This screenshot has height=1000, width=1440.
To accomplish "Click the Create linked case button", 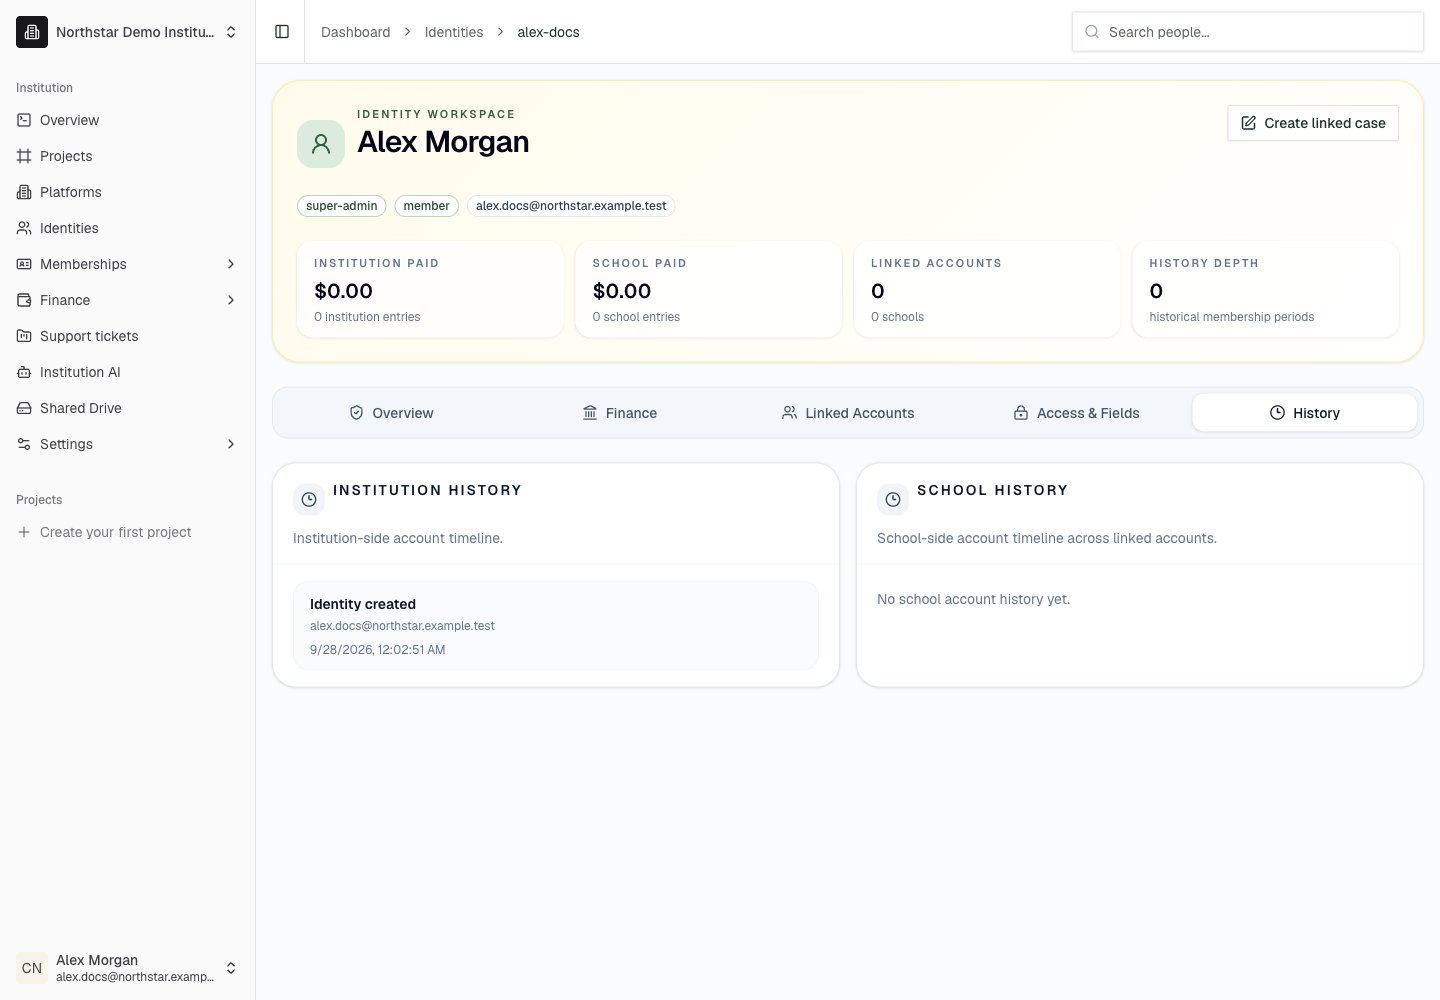I will tap(1313, 123).
